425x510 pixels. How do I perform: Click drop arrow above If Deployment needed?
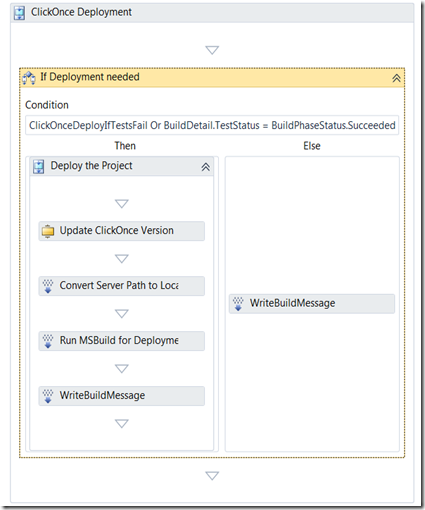pyautogui.click(x=212, y=50)
